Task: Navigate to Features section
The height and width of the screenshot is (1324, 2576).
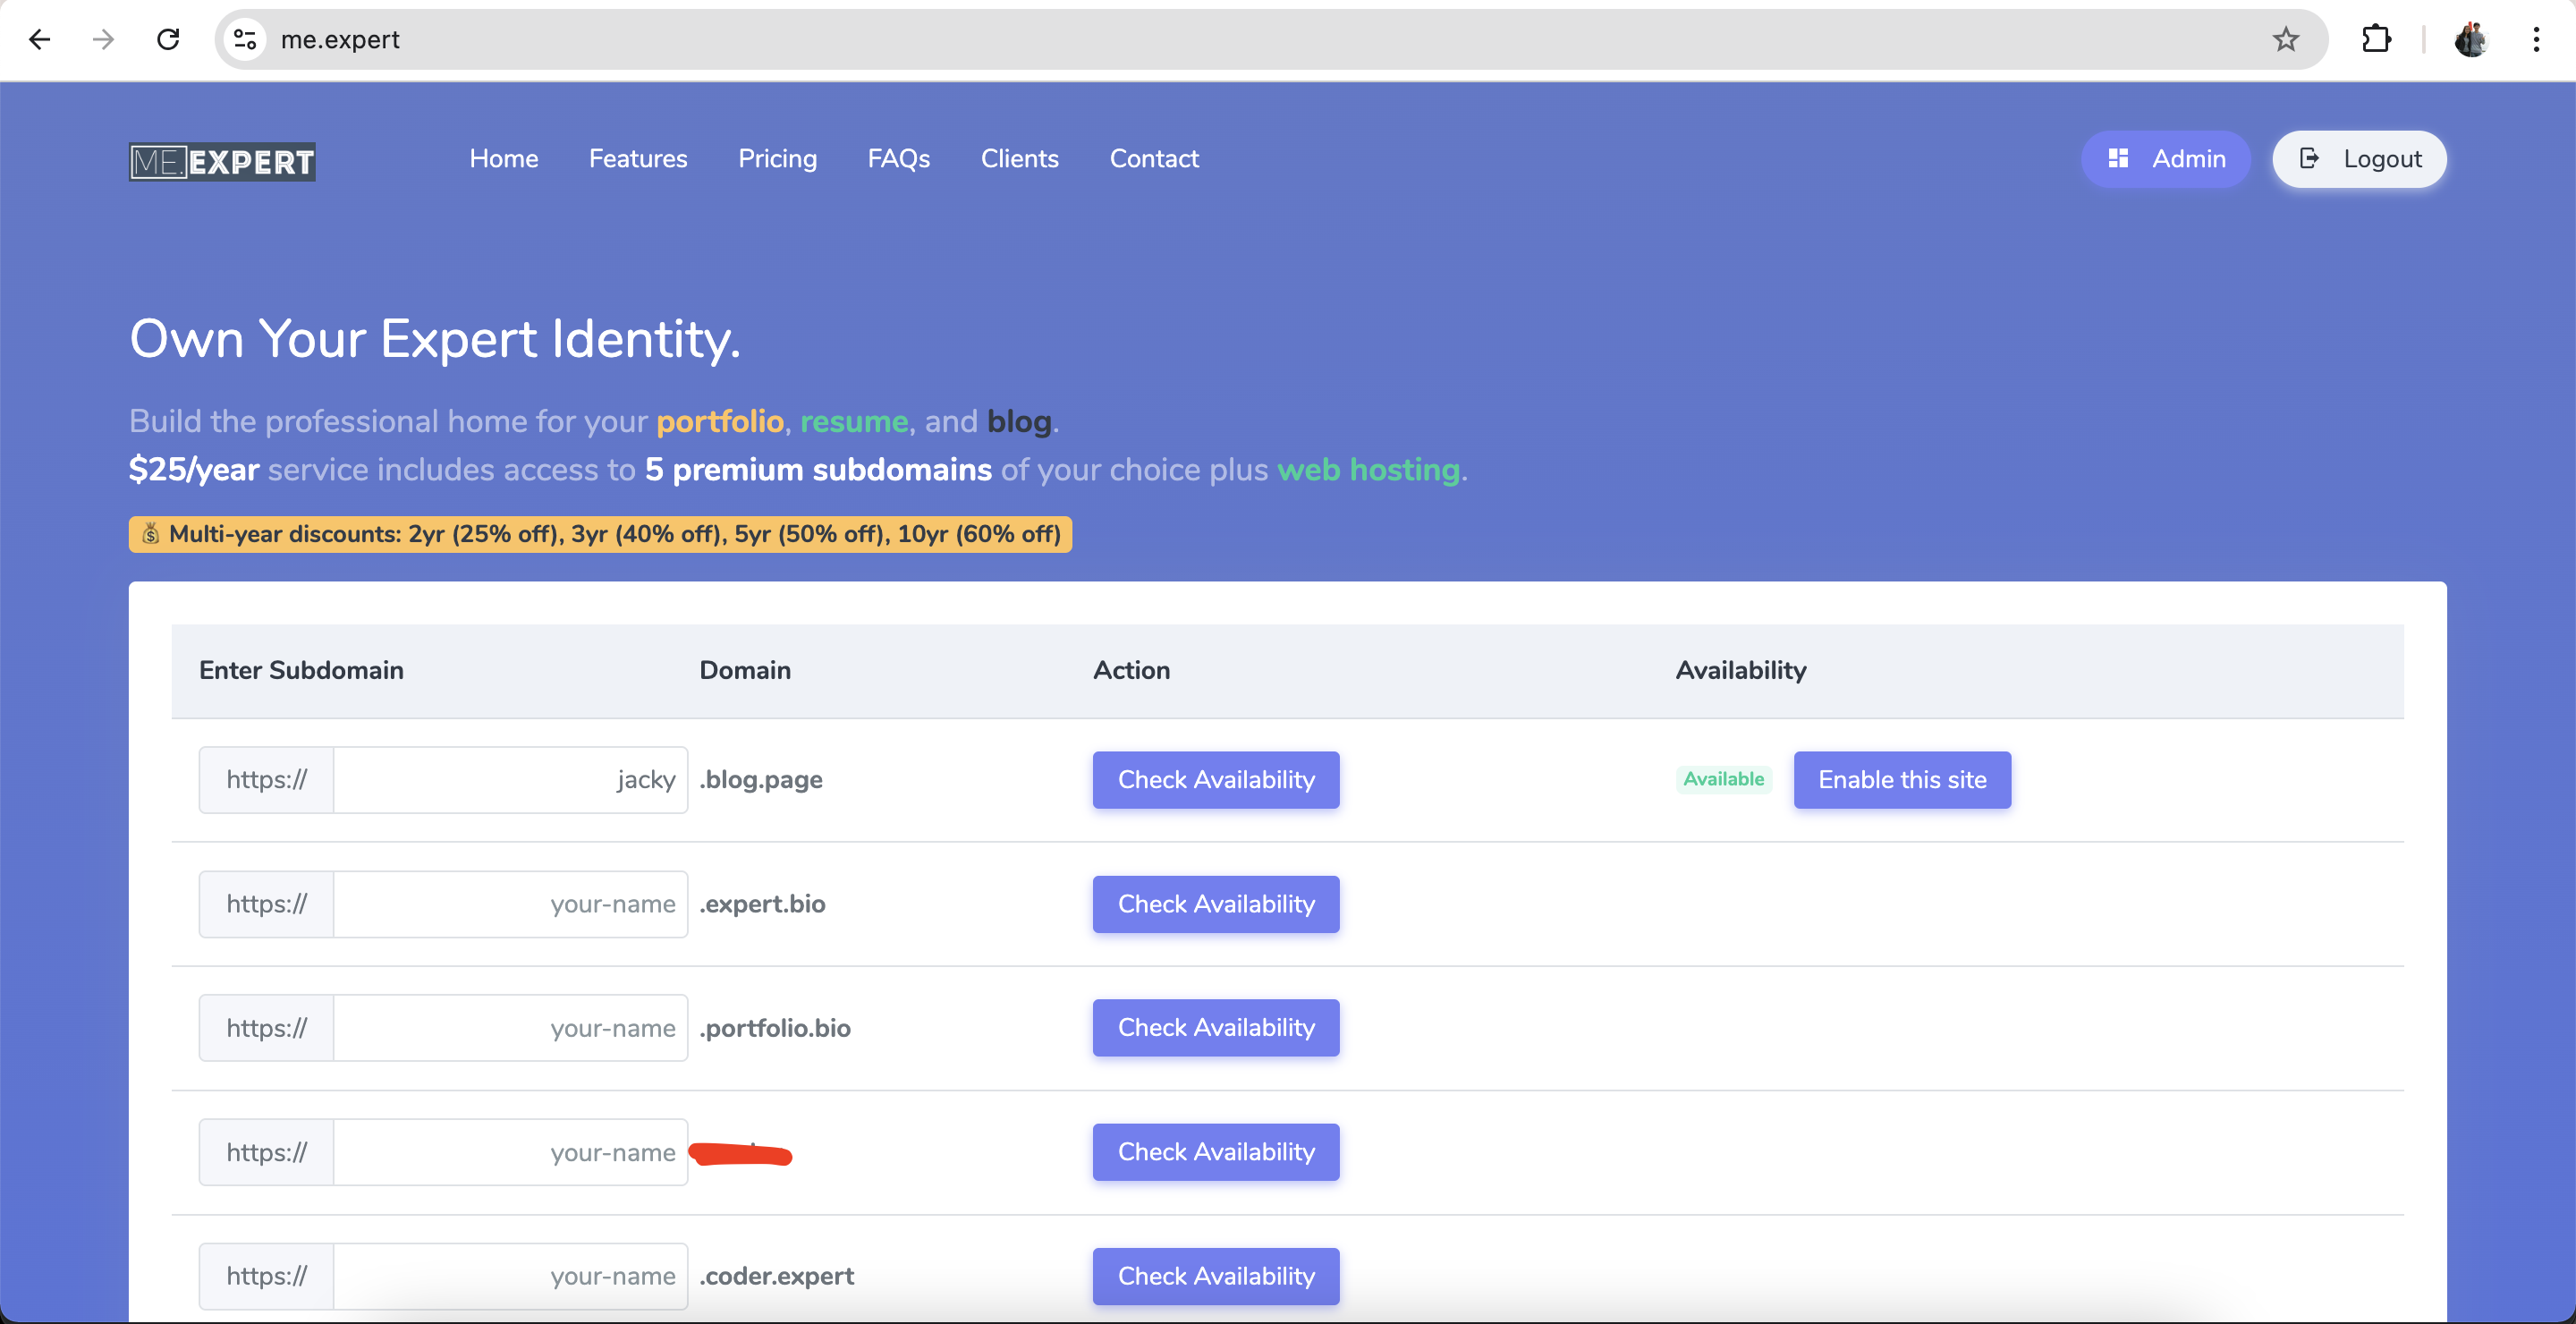Action: 638,159
